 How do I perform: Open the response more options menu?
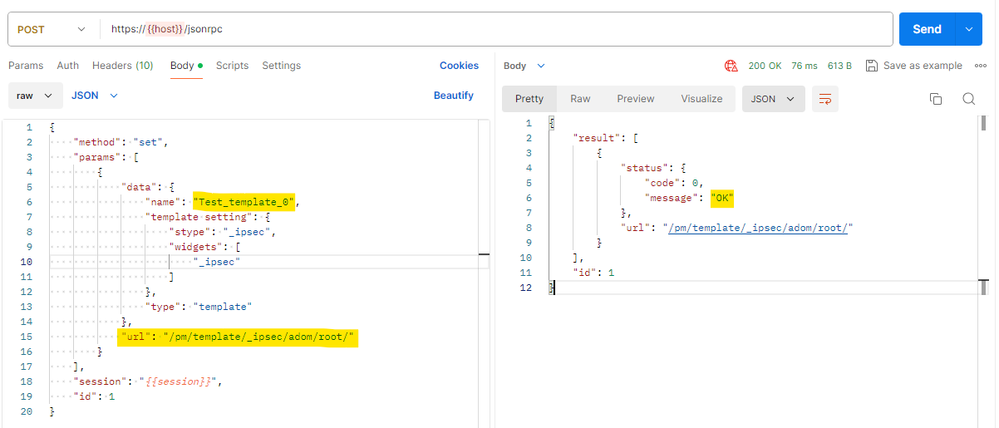coord(981,66)
